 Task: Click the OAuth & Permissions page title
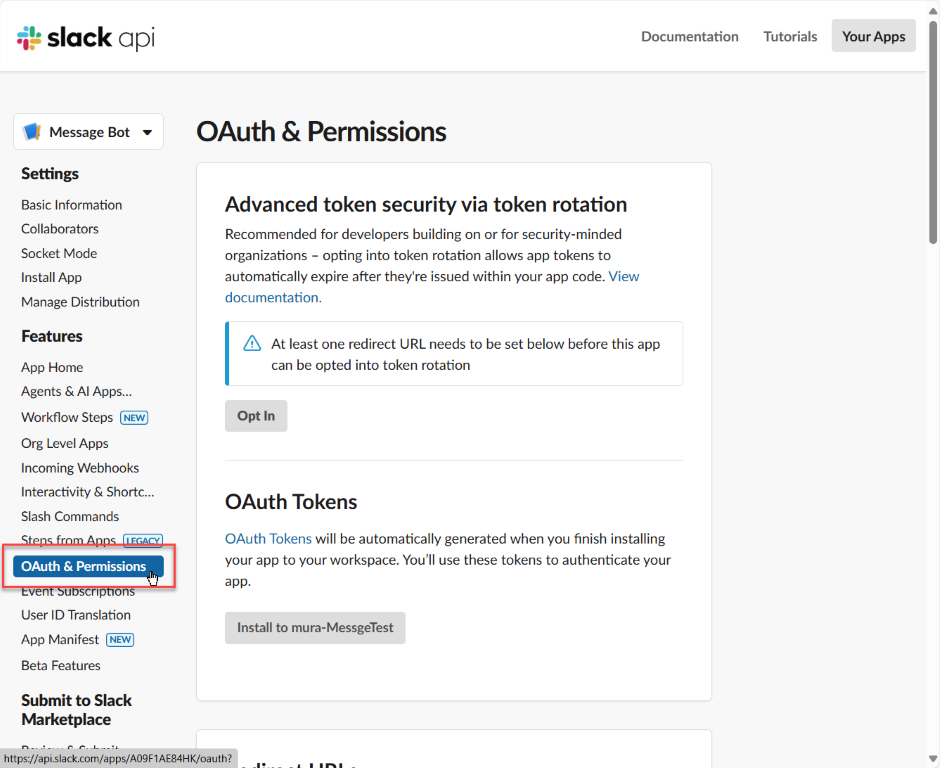pos(321,132)
